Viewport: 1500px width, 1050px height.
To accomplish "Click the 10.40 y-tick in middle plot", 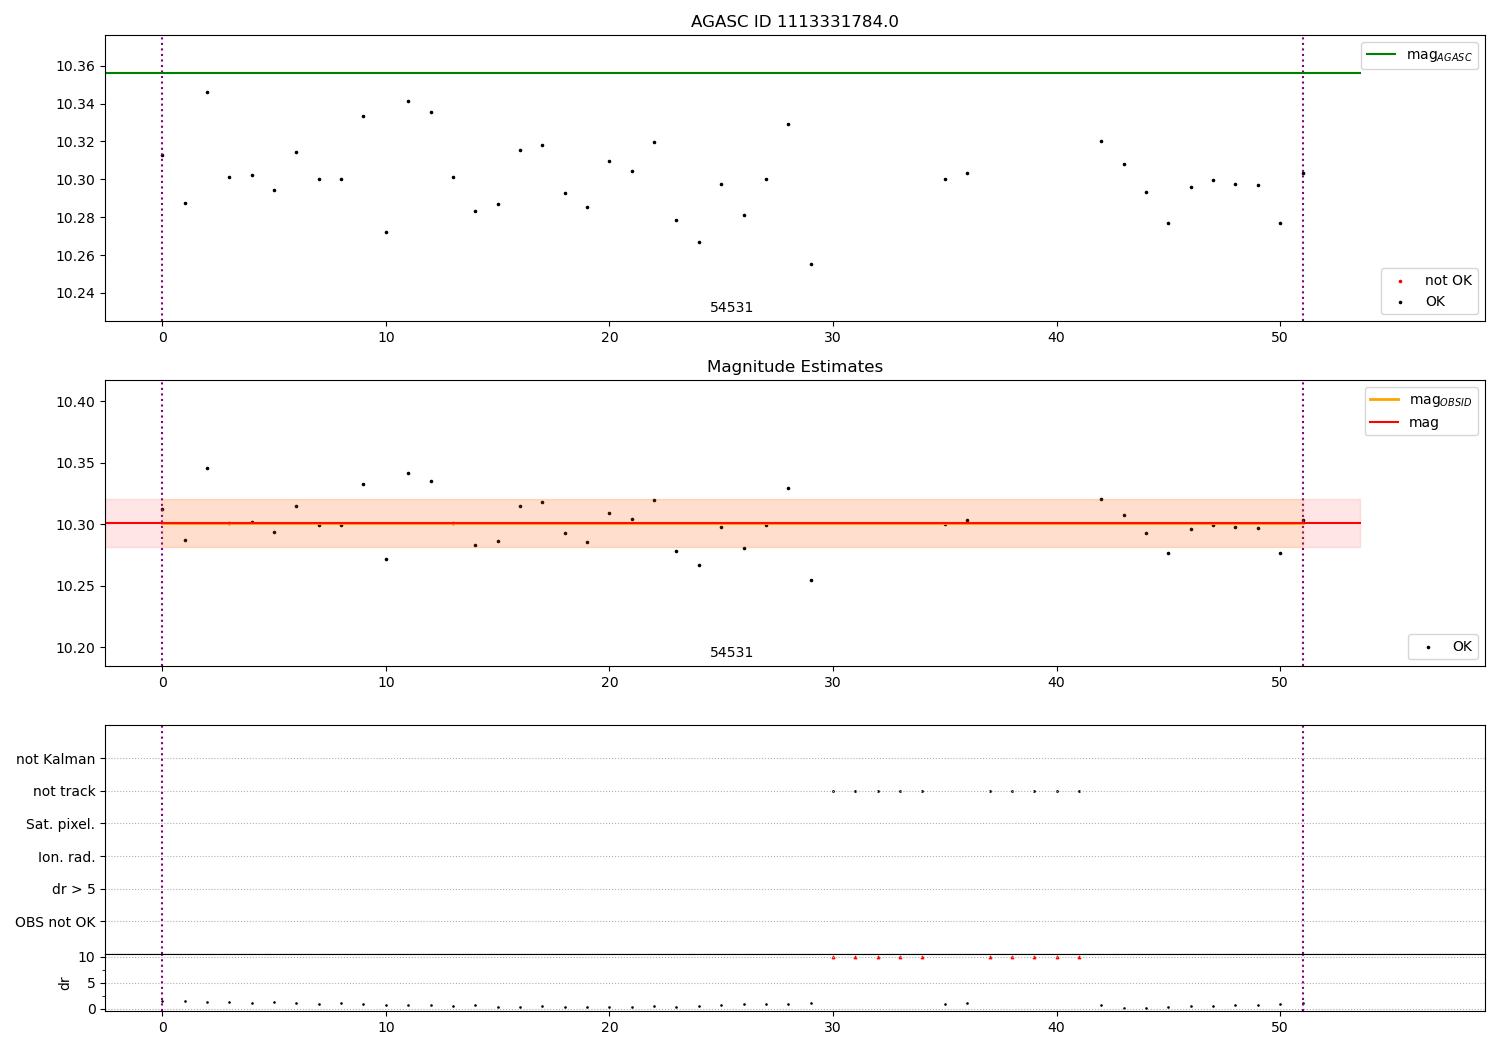I will tap(75, 402).
